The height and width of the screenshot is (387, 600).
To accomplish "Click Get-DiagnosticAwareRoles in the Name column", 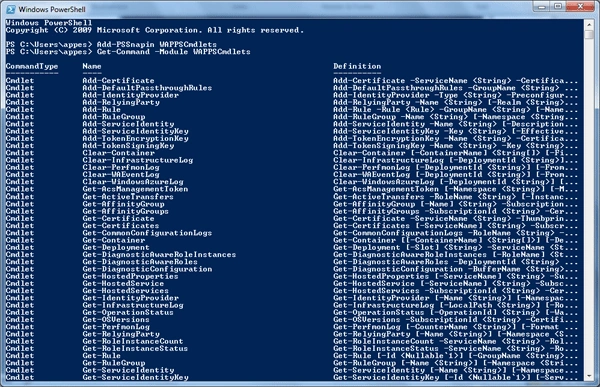I will (x=140, y=262).
